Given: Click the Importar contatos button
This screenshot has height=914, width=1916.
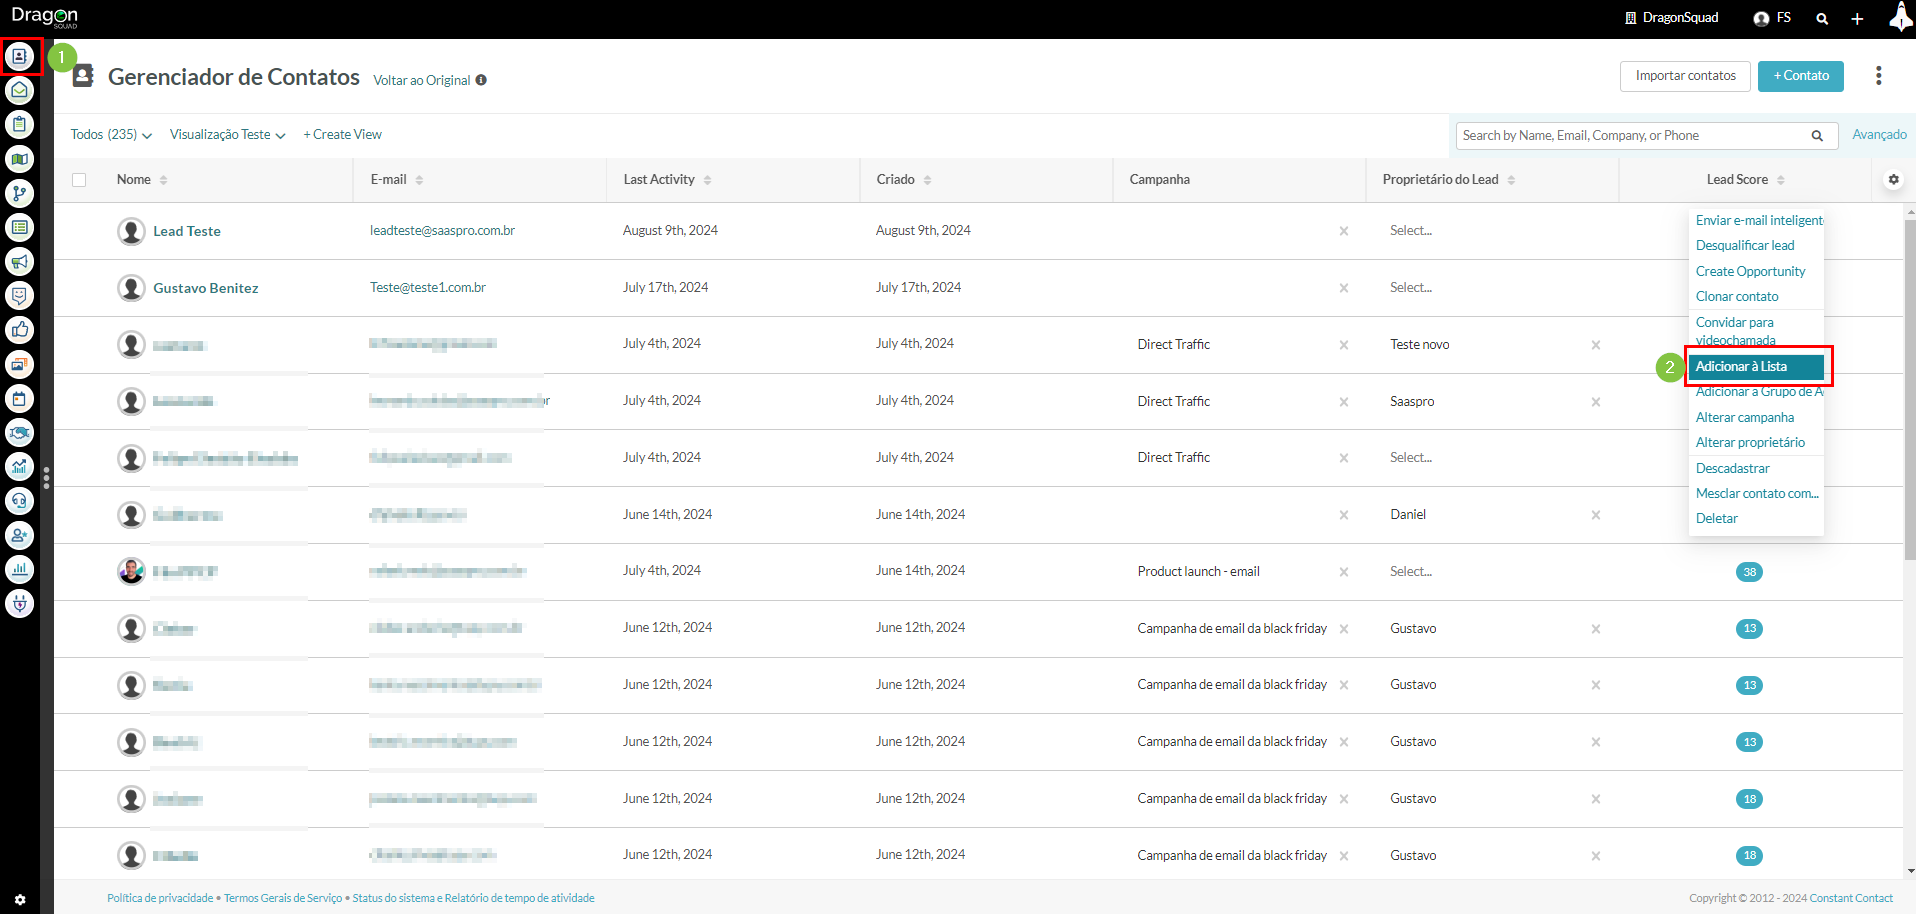Looking at the screenshot, I should [1685, 76].
